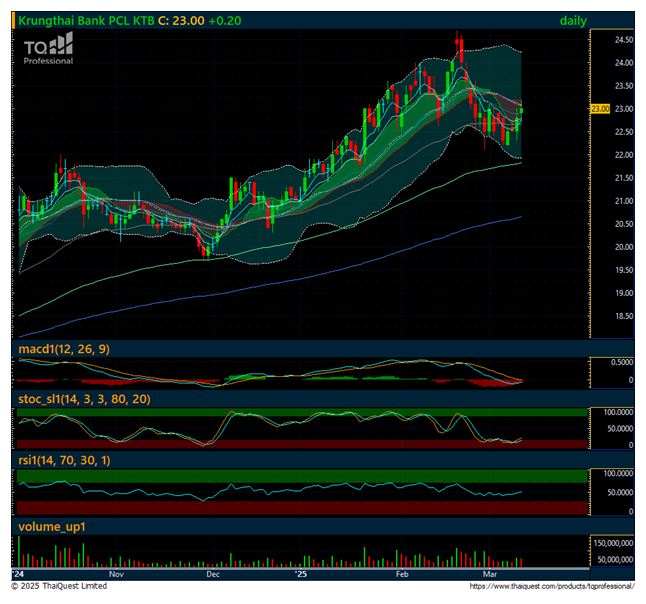Click the 23.50 price axis label
Screen dimensions: 646x604
tap(624, 86)
